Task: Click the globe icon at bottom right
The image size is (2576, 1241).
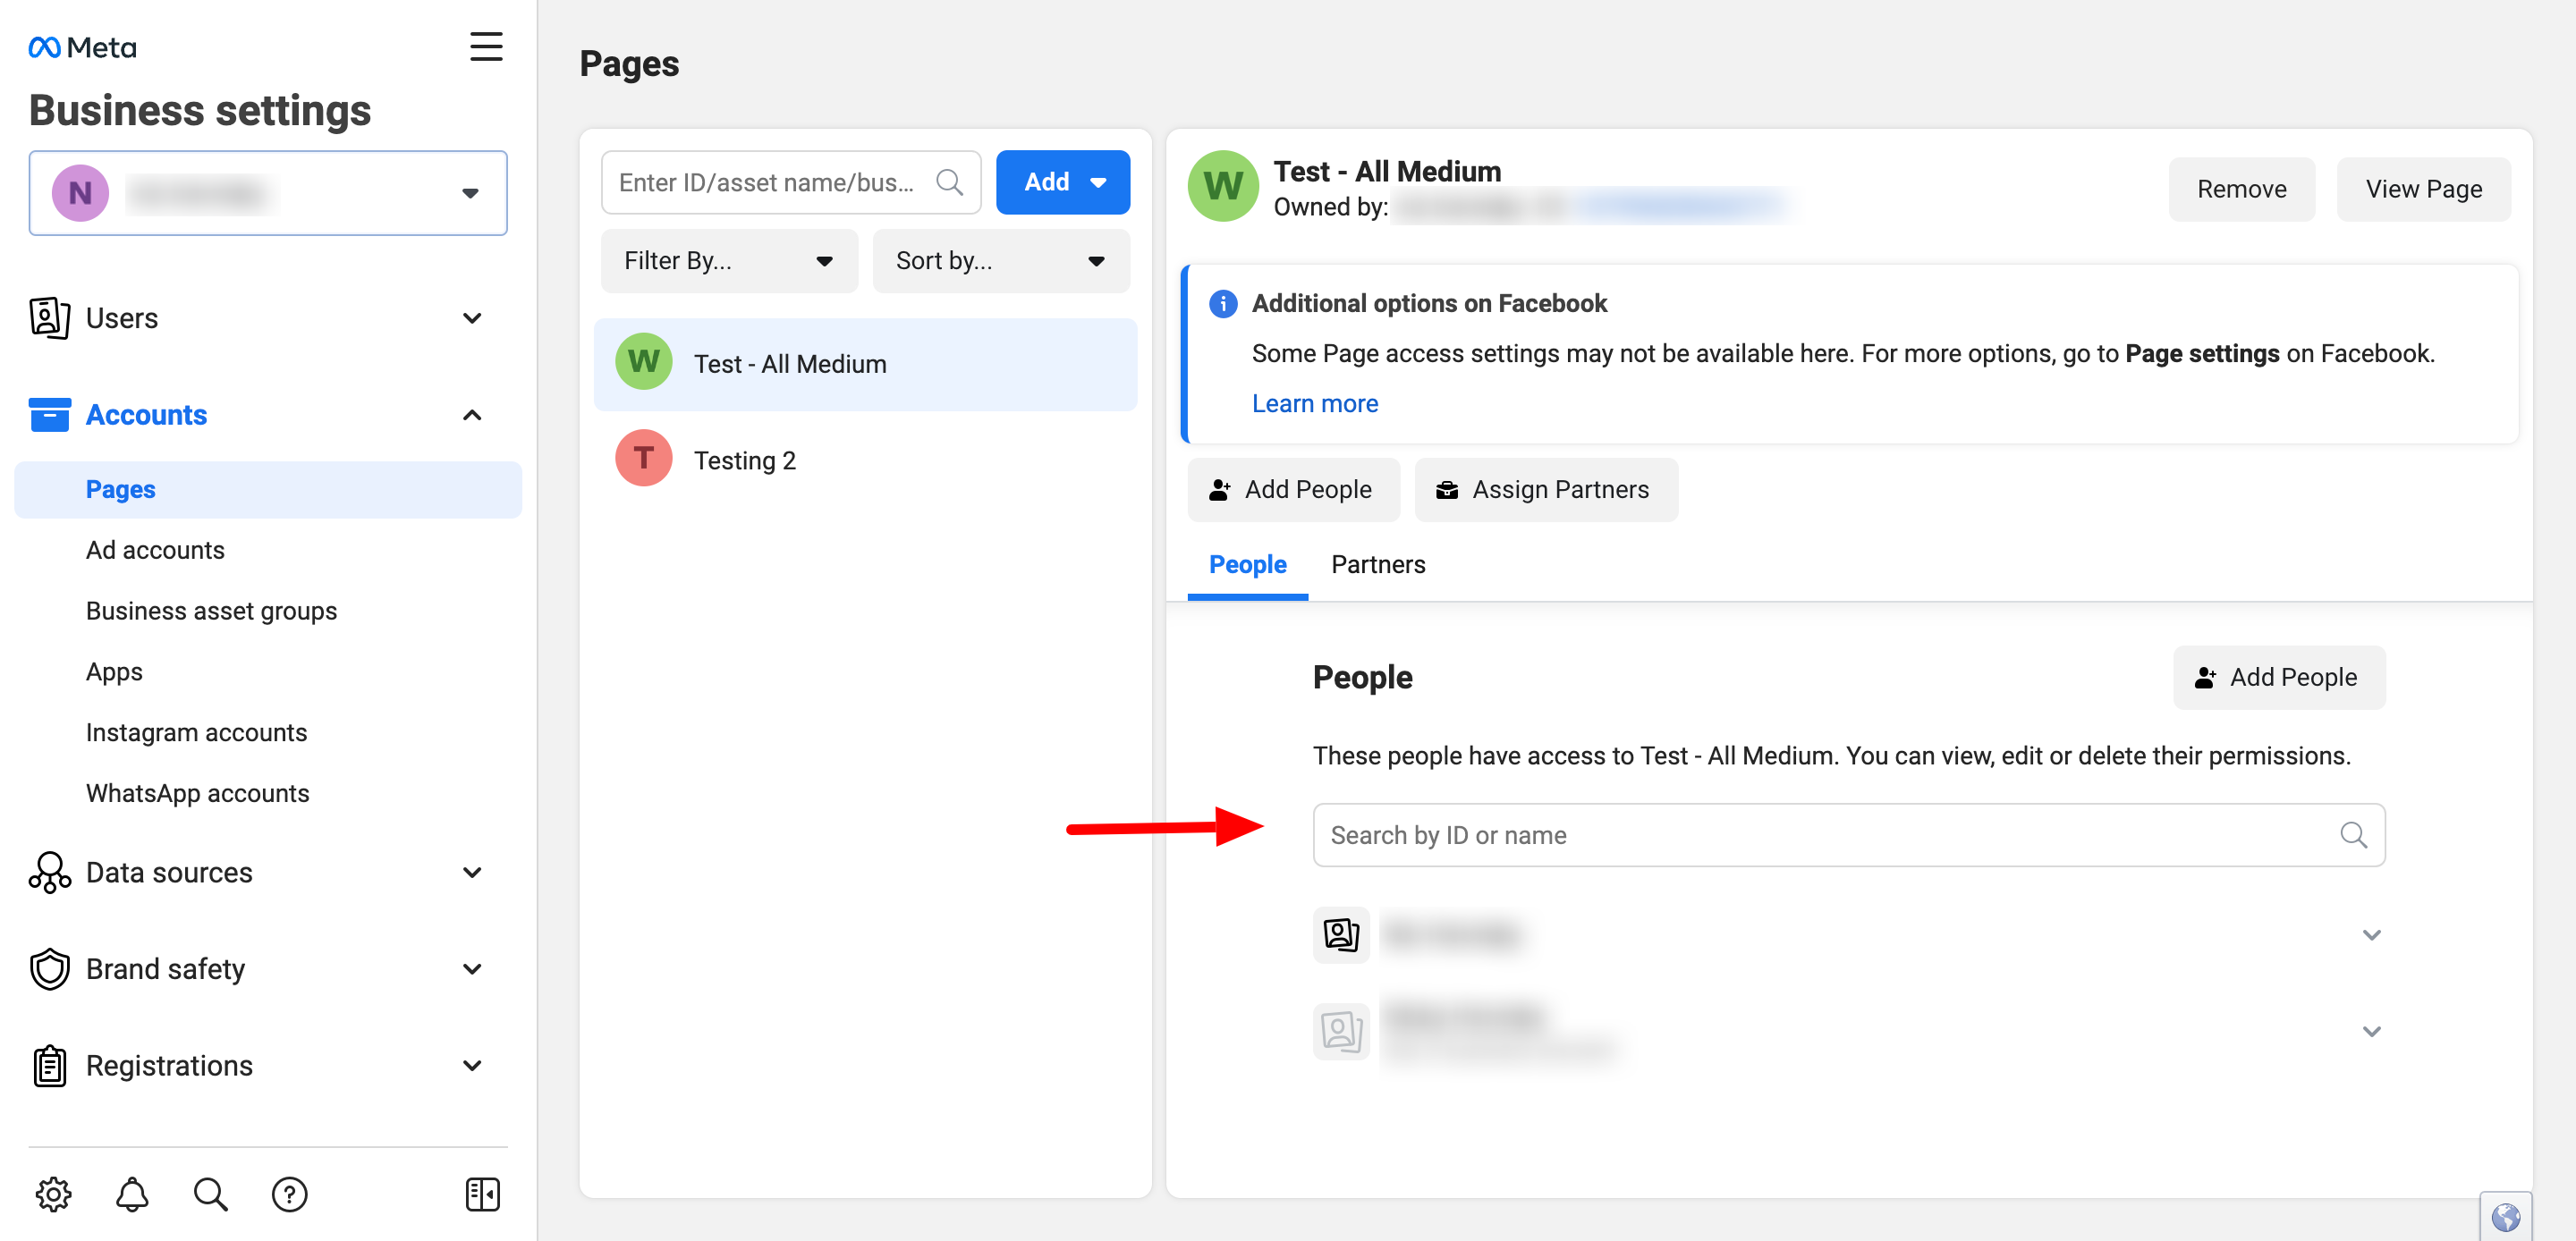Action: pos(2505,1216)
